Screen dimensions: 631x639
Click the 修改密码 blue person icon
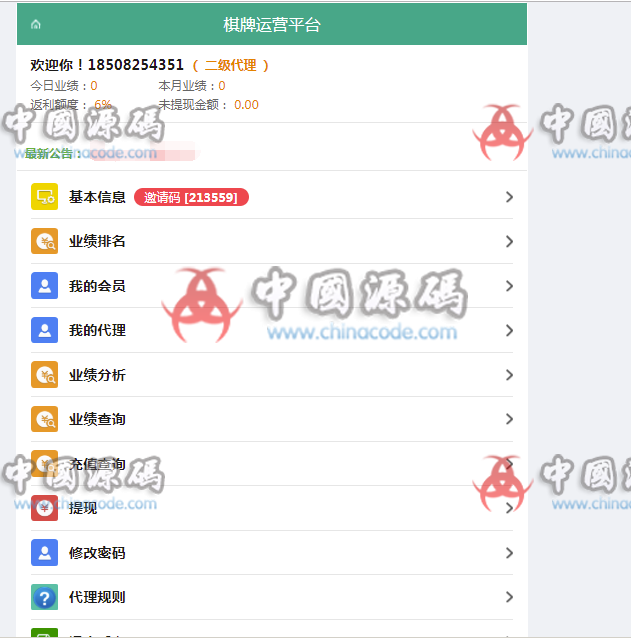[44, 553]
